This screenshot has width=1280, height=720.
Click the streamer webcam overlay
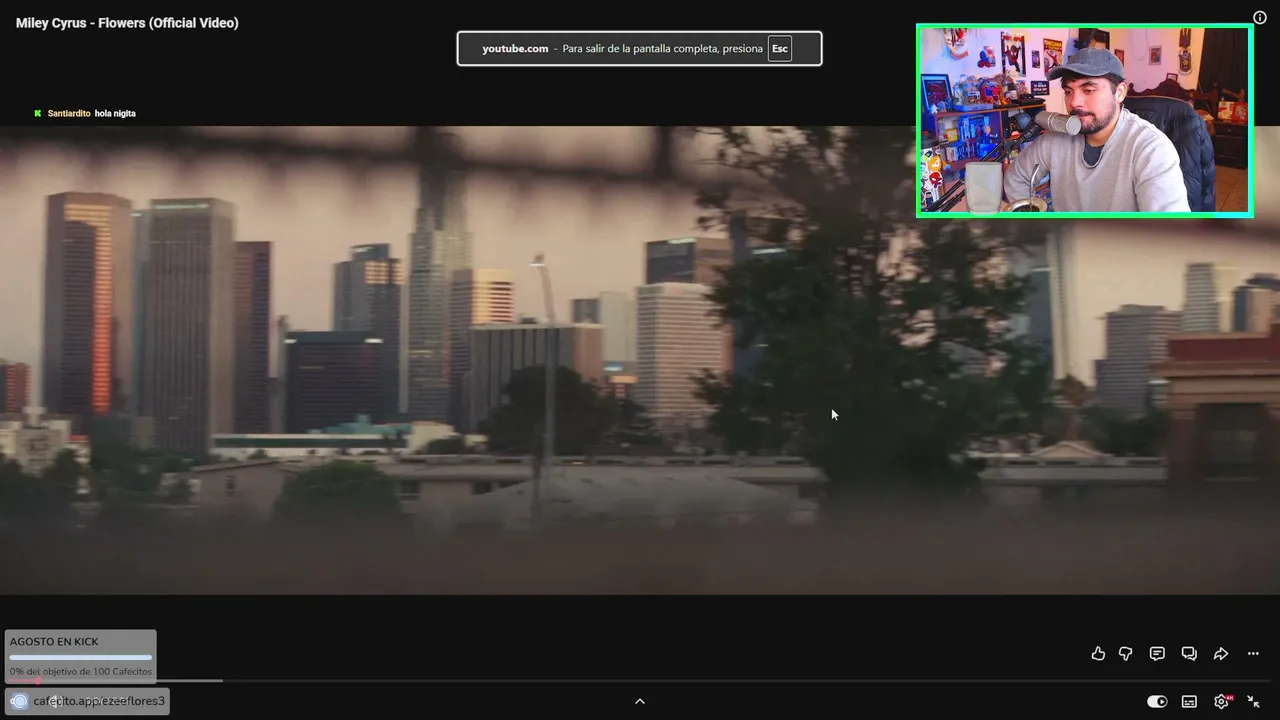(x=1085, y=121)
